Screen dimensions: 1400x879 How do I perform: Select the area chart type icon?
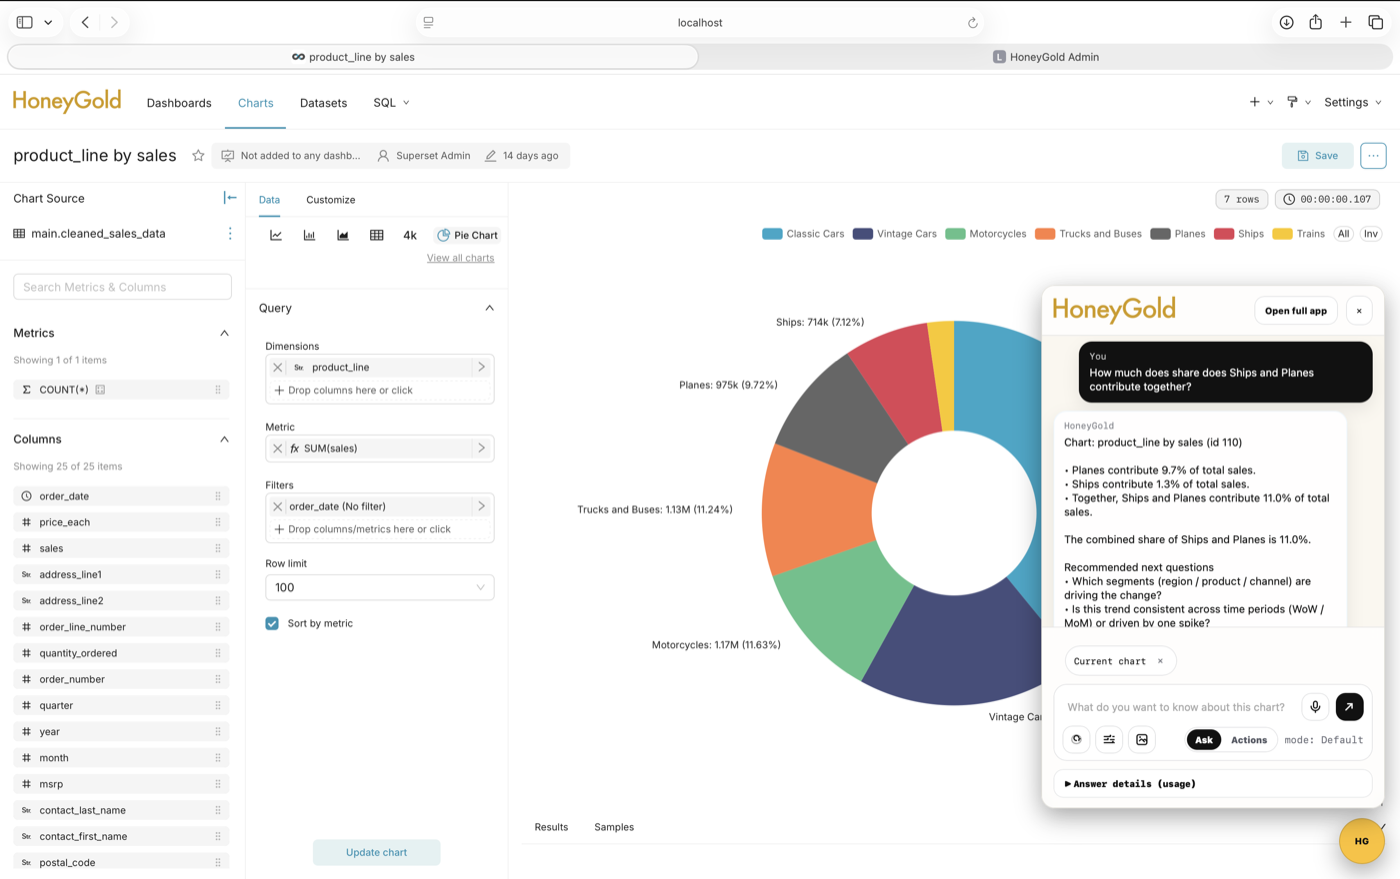click(343, 235)
